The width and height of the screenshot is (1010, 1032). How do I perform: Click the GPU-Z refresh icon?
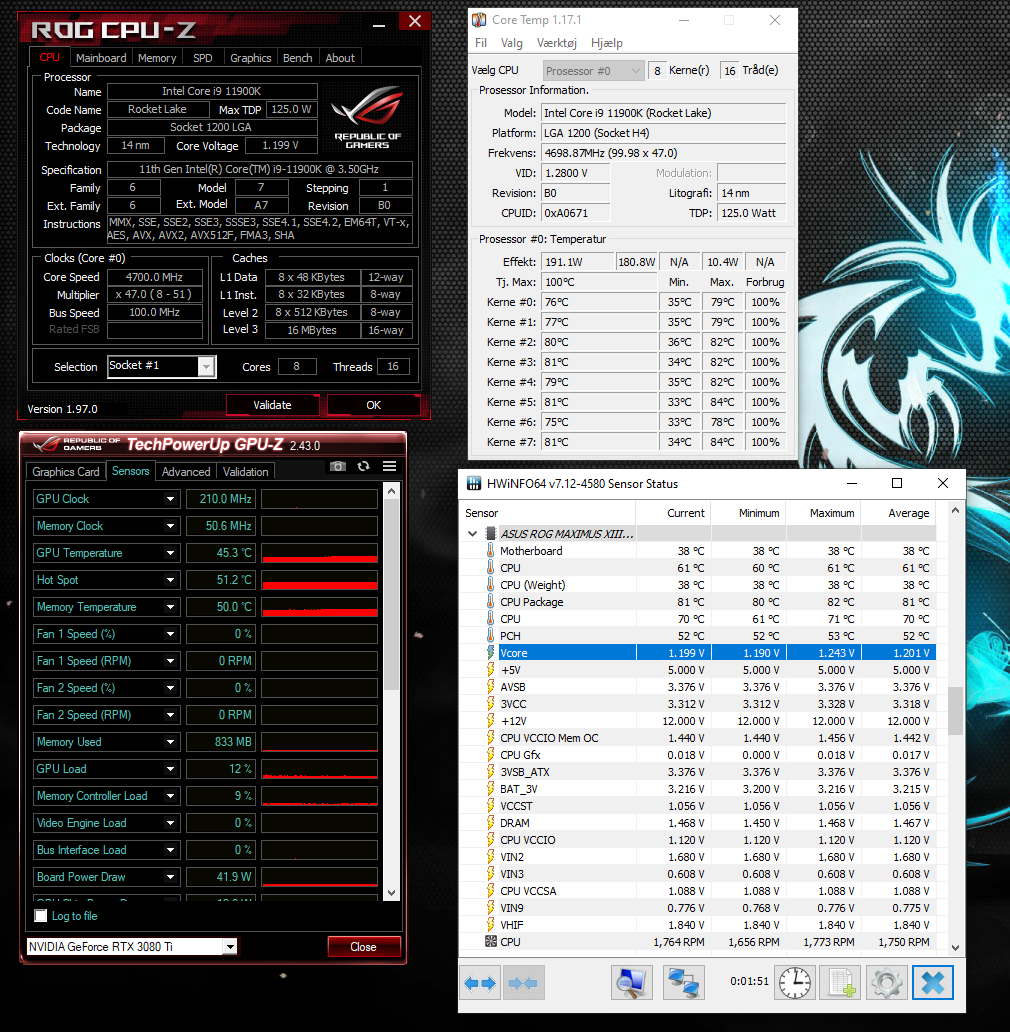(x=363, y=467)
